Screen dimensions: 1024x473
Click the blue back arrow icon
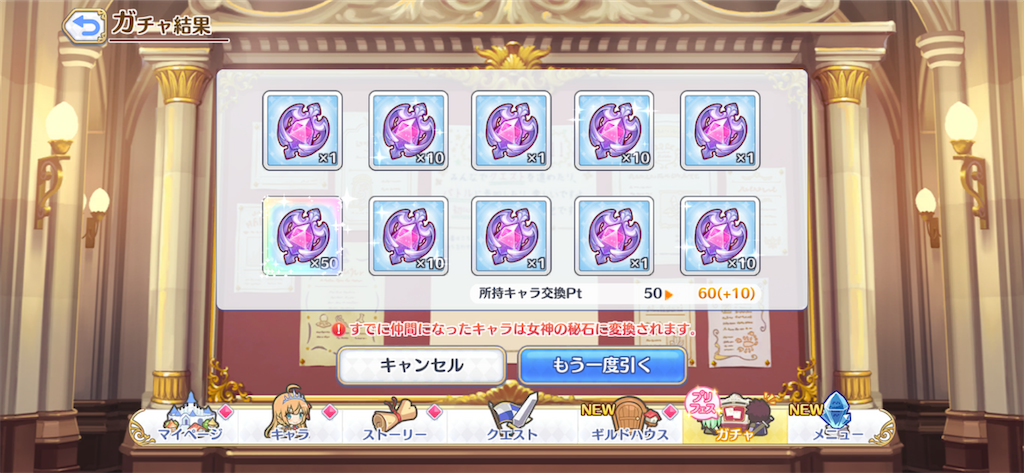pyautogui.click(x=86, y=25)
